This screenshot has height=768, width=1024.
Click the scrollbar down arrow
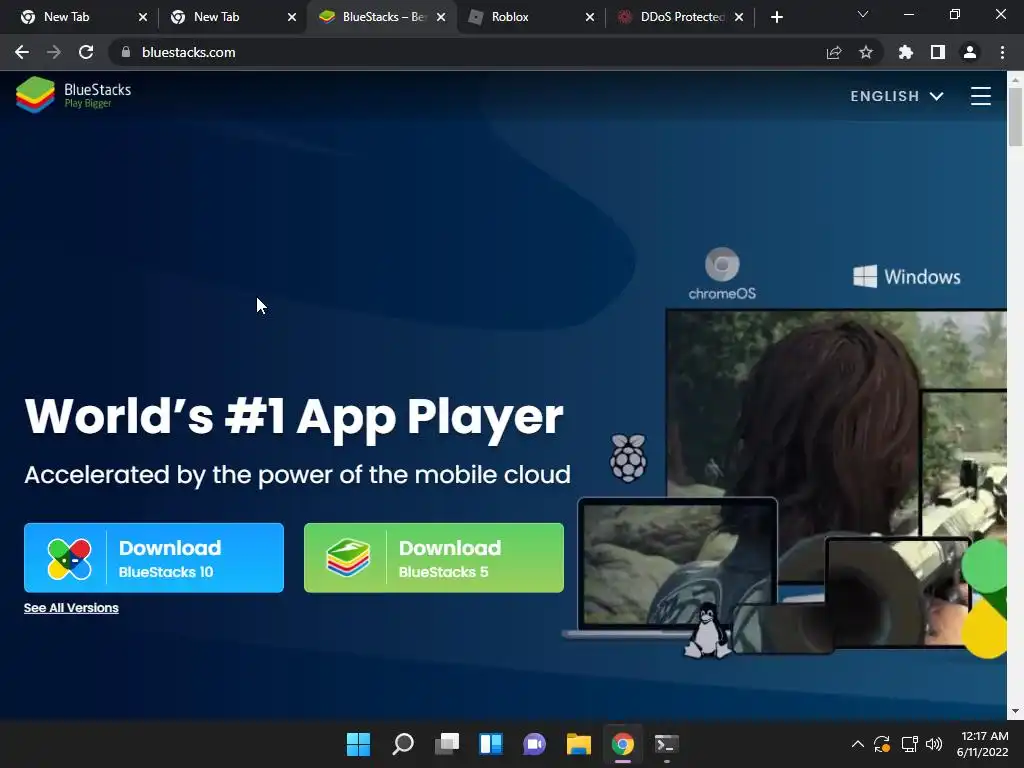tap(1015, 711)
